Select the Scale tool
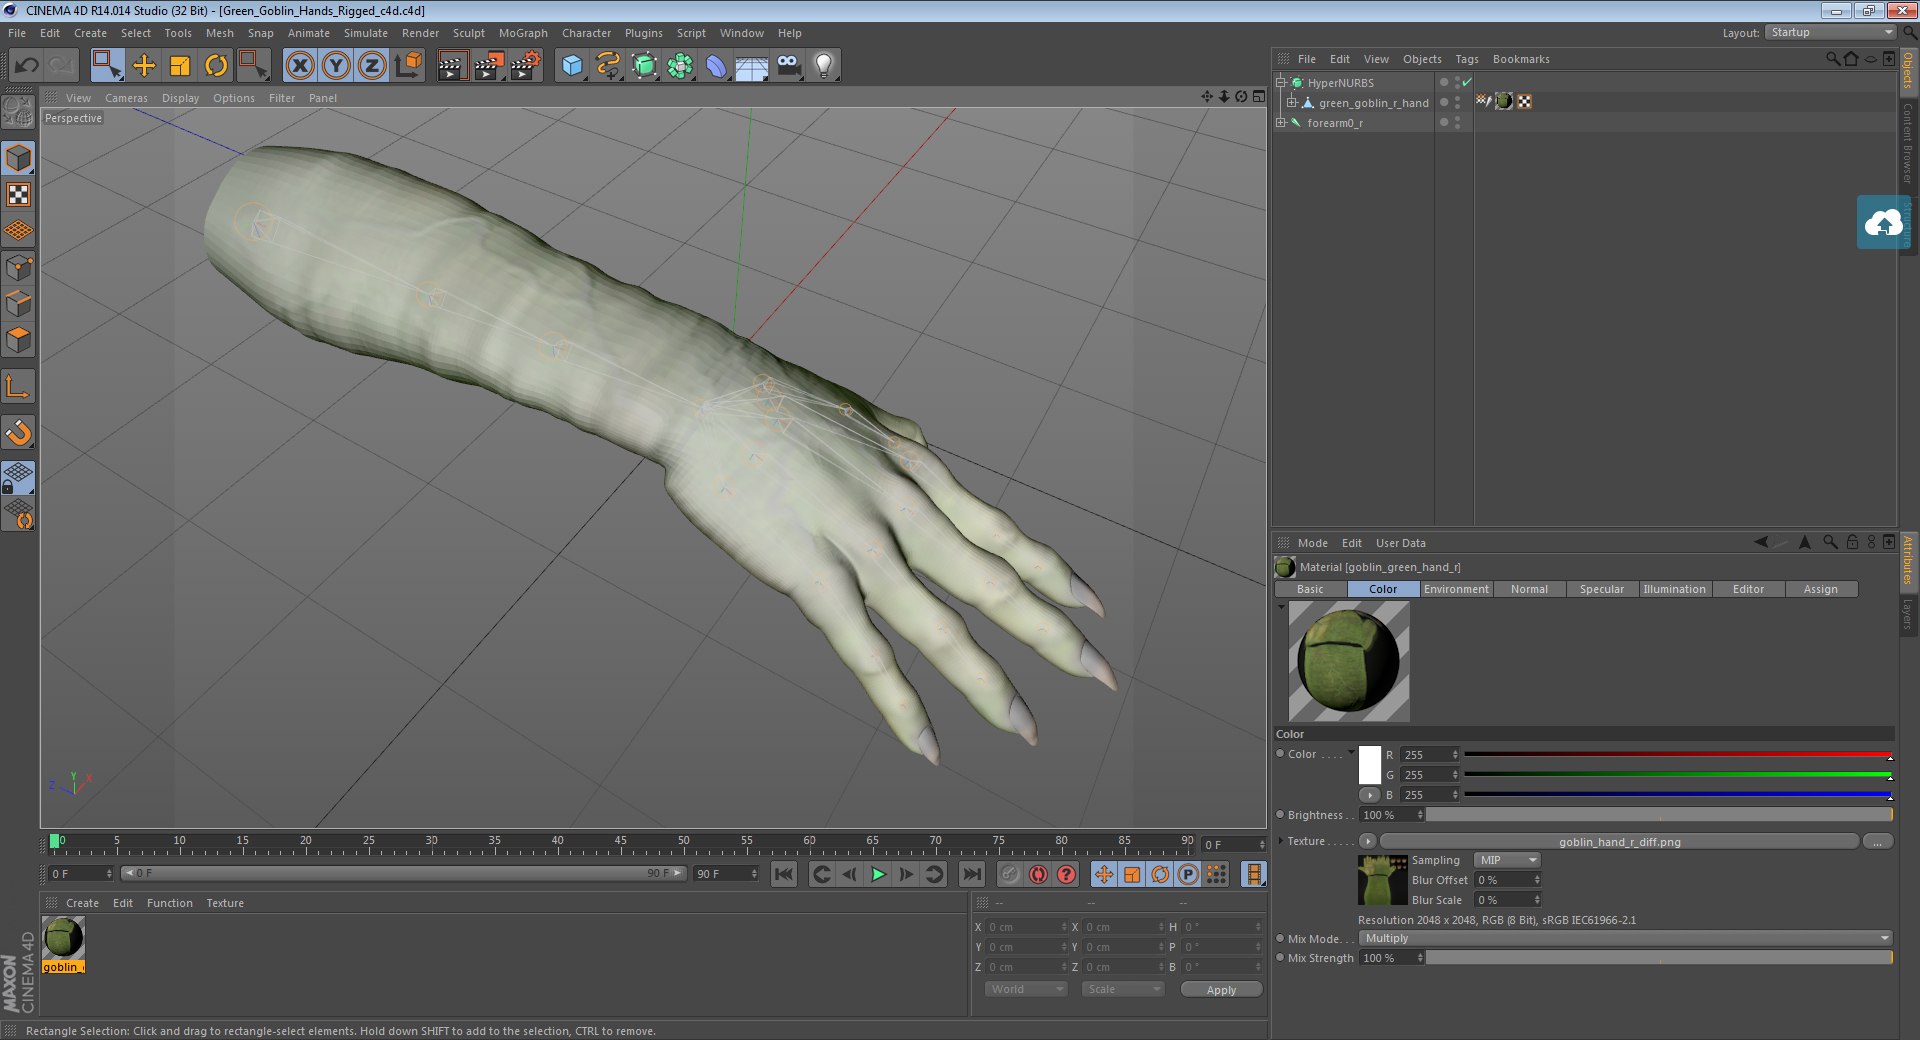 pyautogui.click(x=180, y=66)
